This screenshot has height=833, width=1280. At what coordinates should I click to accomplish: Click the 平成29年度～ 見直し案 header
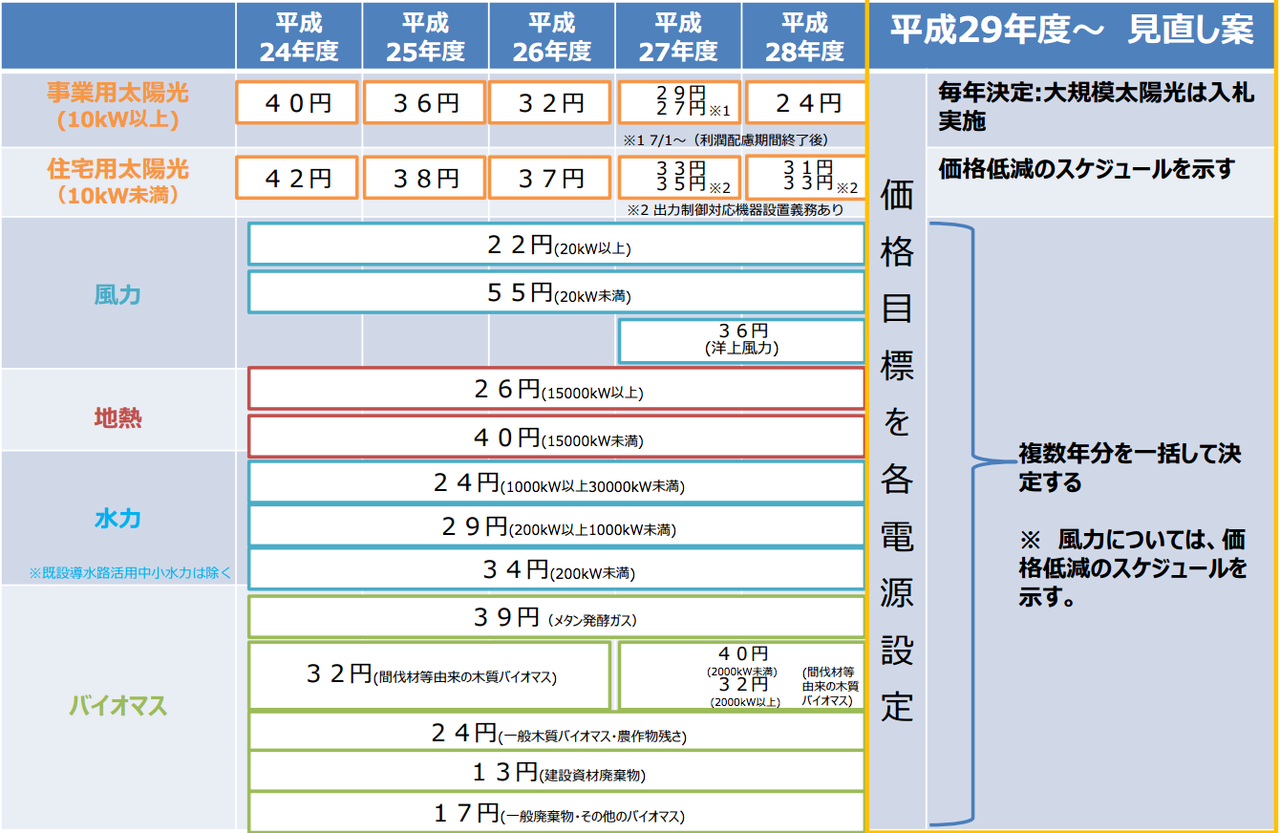coord(1072,30)
